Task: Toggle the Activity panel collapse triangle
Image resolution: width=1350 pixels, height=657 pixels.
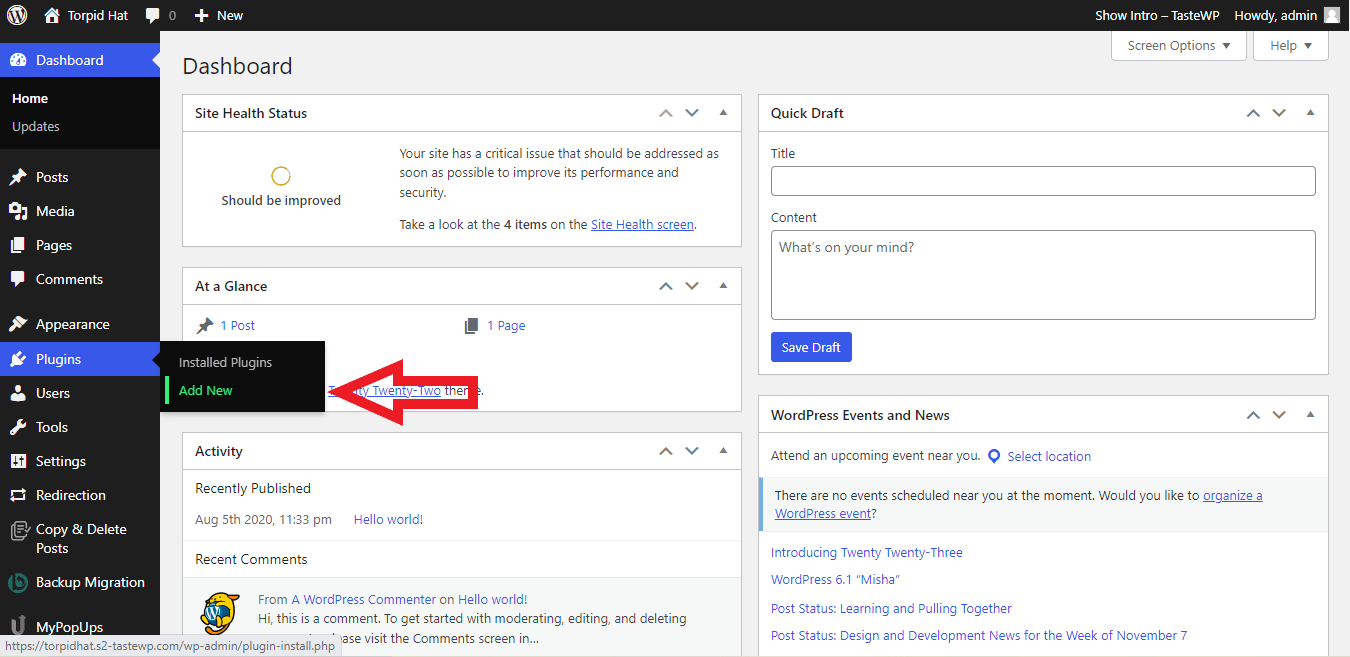Action: (723, 451)
